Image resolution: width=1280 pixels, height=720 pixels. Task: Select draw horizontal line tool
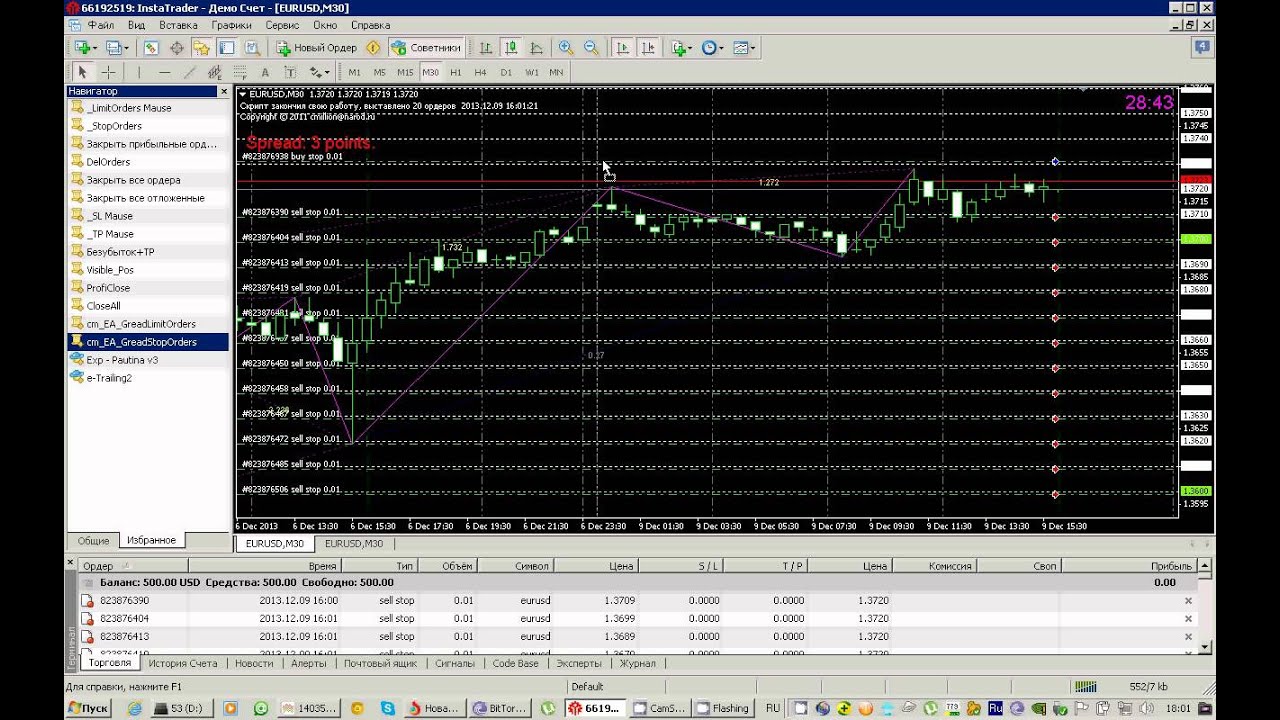(164, 72)
